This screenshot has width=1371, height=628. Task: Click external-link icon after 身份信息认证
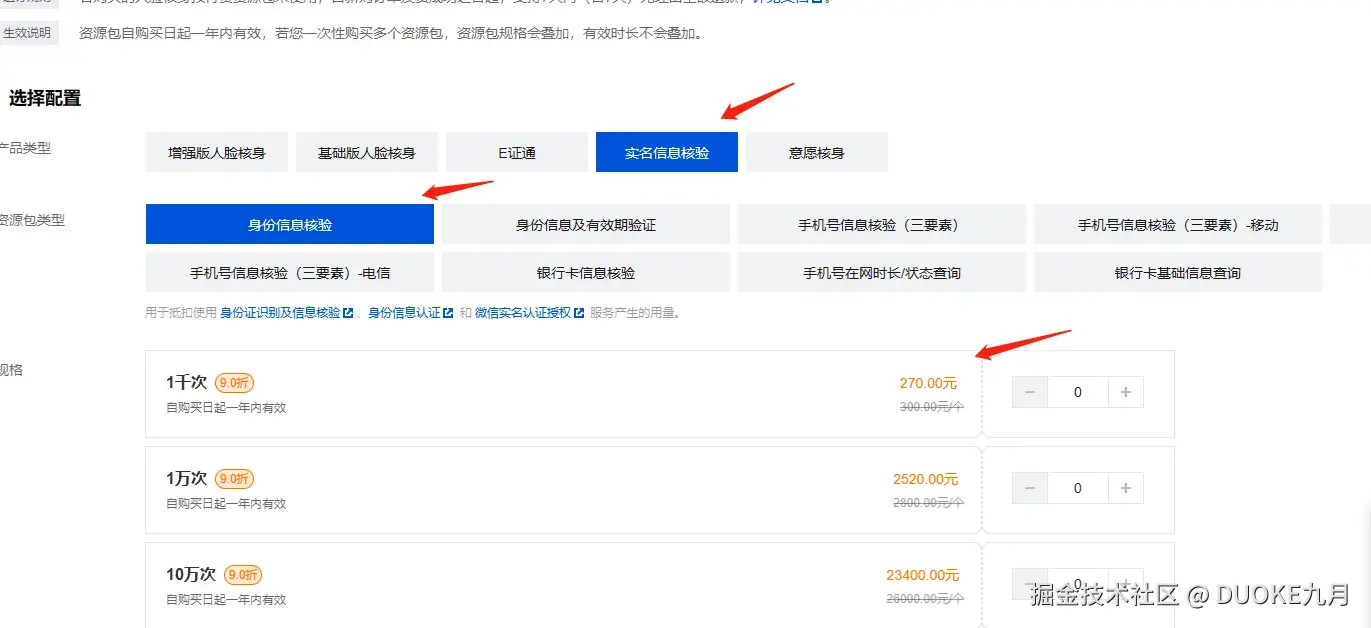(448, 313)
